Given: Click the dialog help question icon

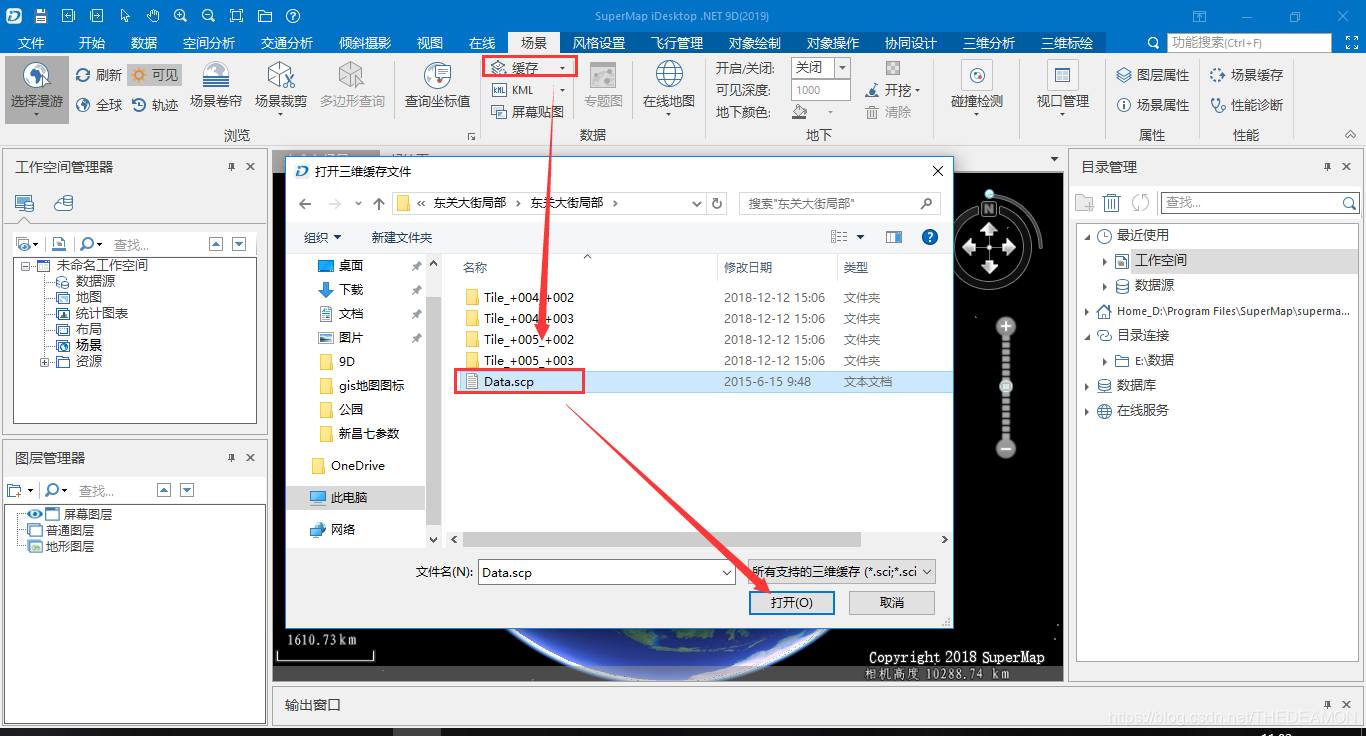Looking at the screenshot, I should (930, 237).
